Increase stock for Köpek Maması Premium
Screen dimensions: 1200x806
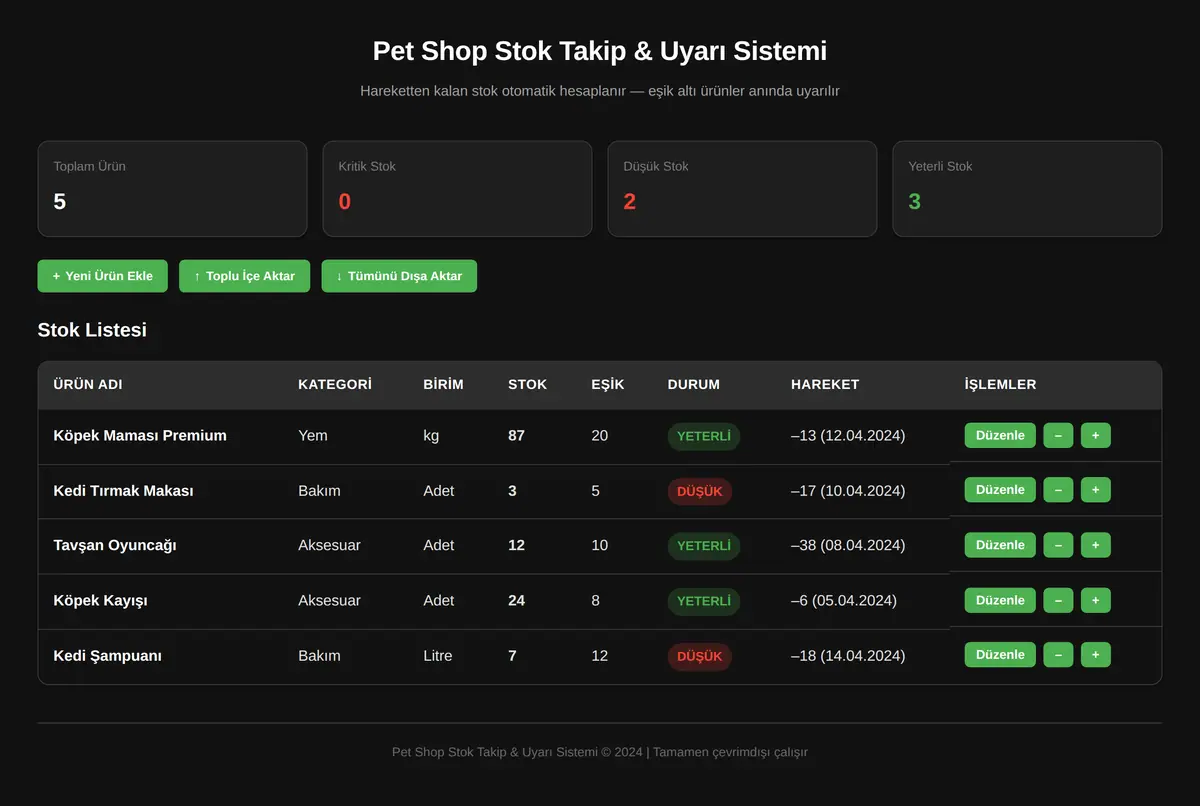(x=1095, y=435)
